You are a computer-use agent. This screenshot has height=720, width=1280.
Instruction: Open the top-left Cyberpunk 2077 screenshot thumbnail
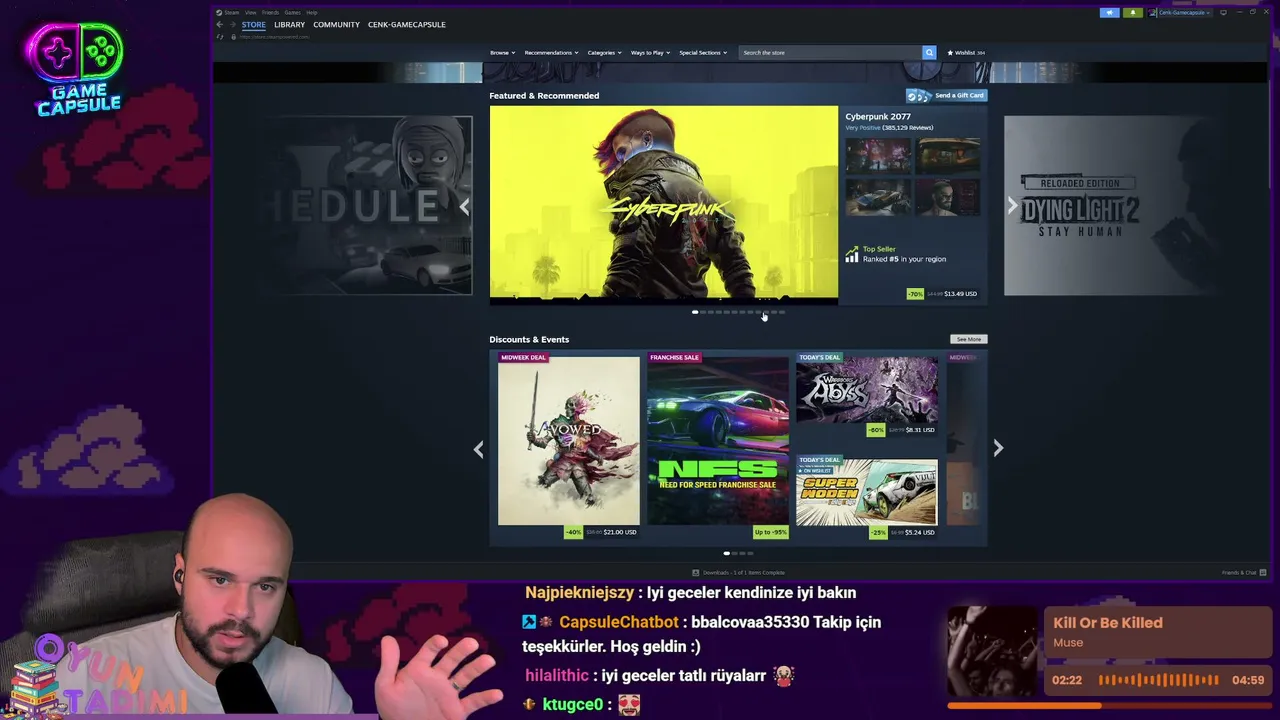pyautogui.click(x=878, y=155)
